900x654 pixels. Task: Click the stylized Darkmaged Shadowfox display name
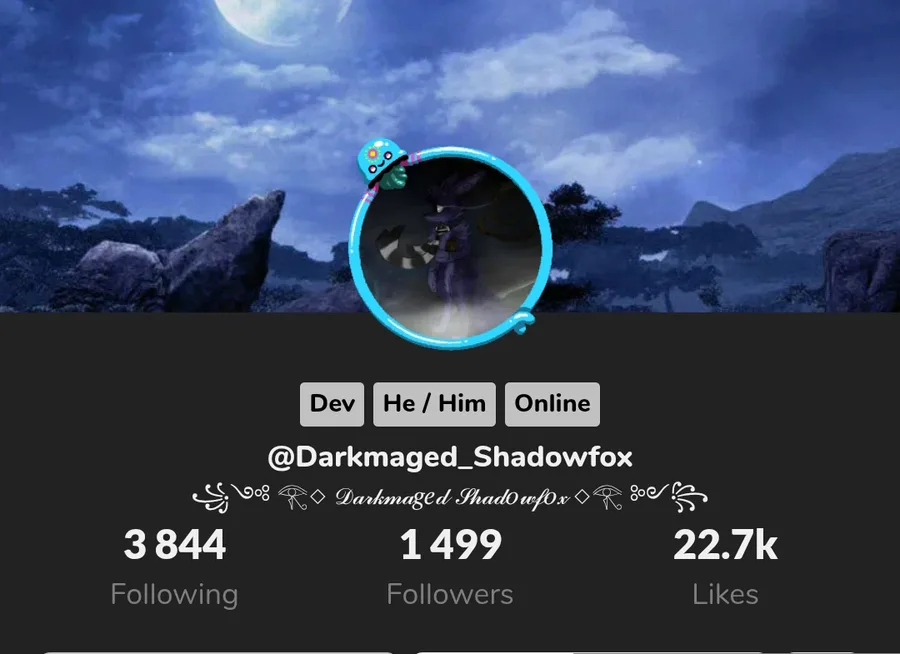pos(452,497)
